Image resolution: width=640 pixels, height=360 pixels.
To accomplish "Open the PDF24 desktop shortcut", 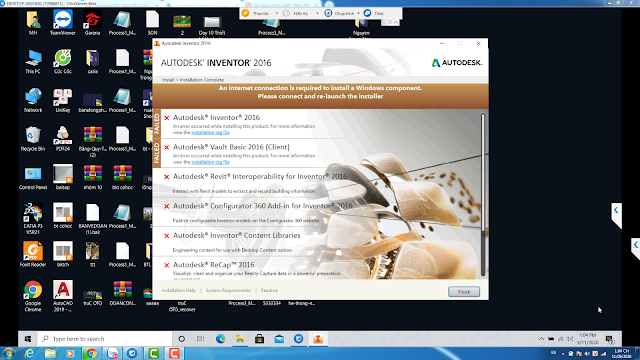I will pos(63,139).
